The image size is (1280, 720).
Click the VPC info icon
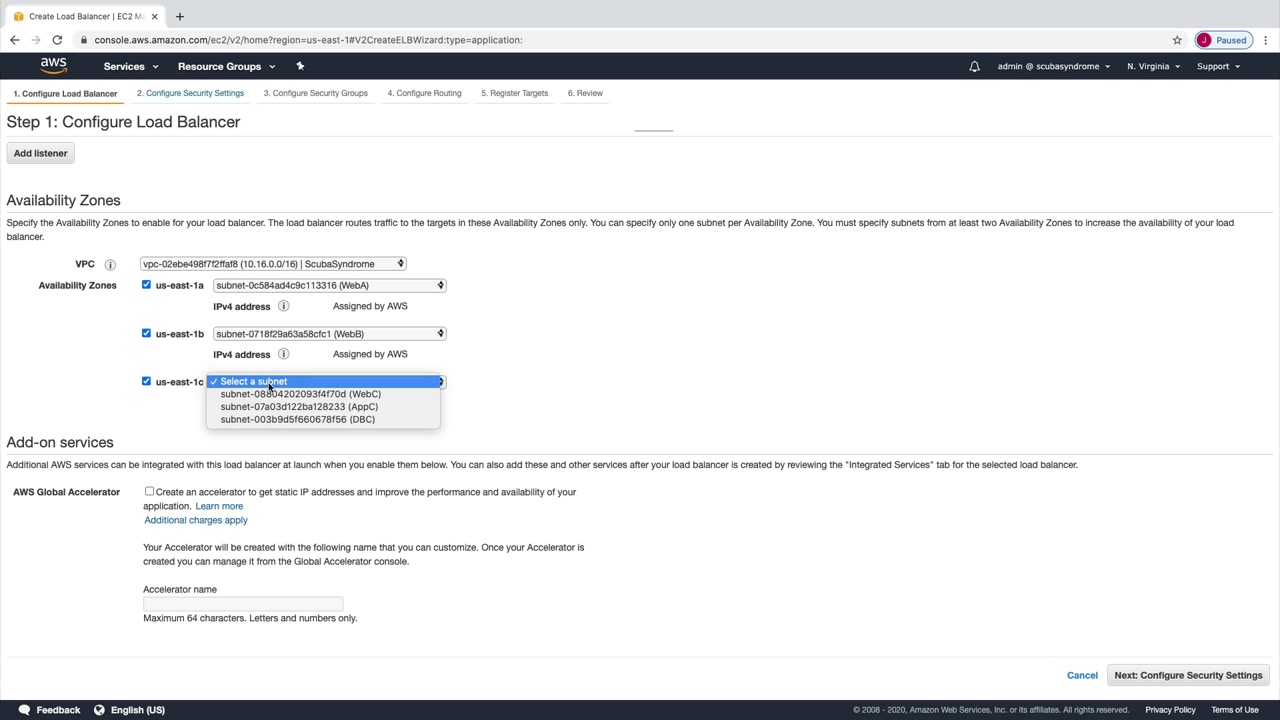(110, 265)
